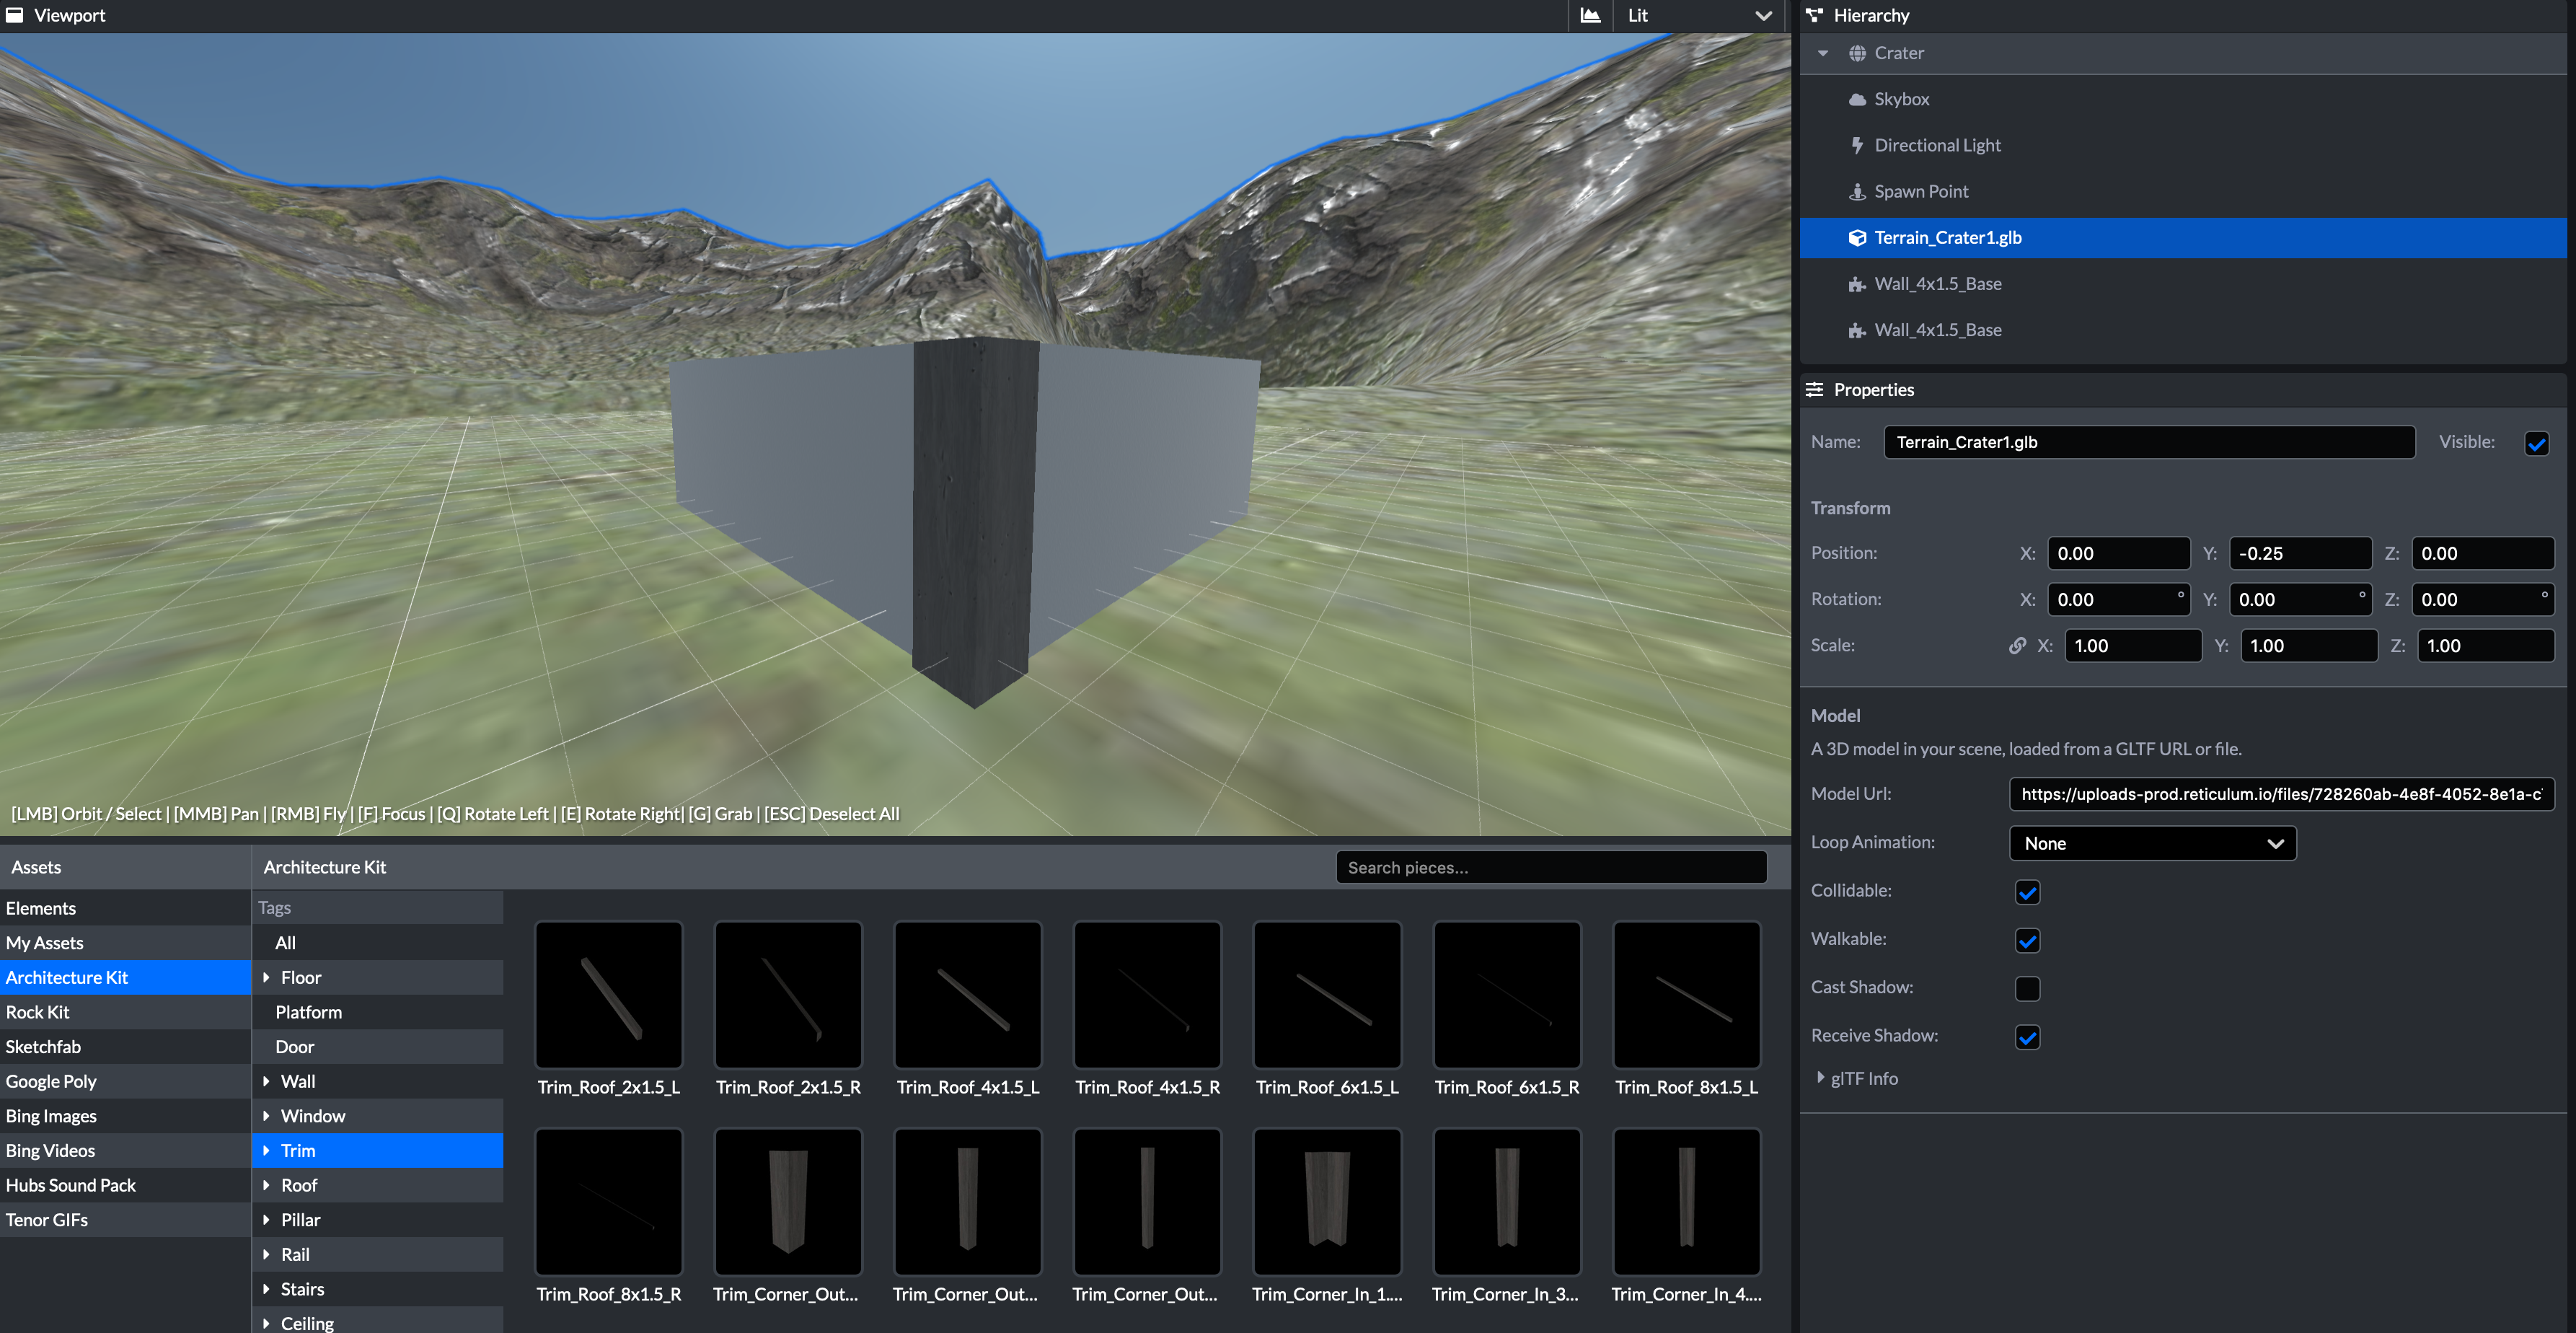
Task: Click the Skybox cloud icon in Hierarchy
Action: tap(1857, 99)
